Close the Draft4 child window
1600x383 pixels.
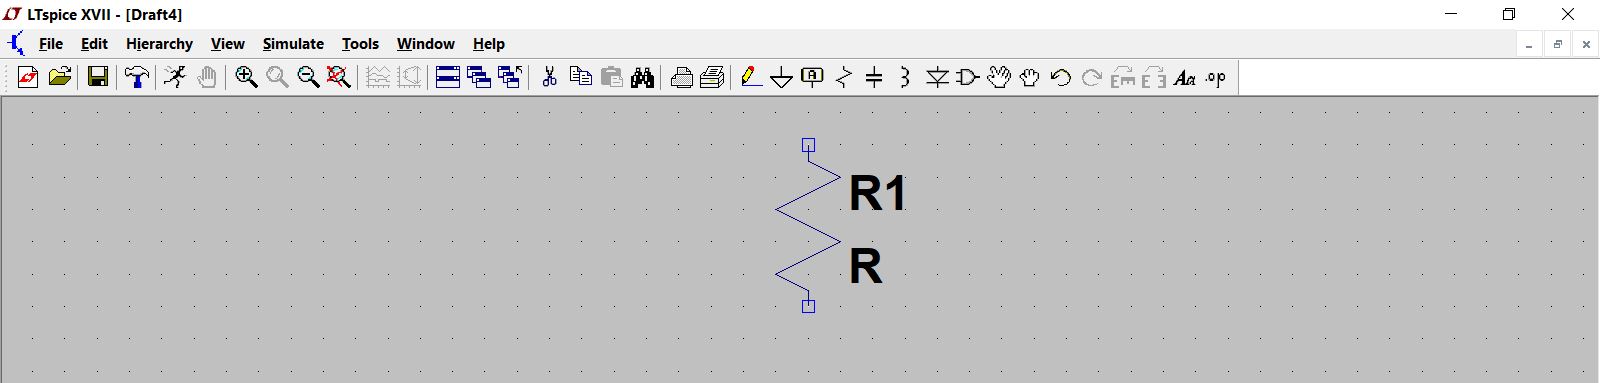pyautogui.click(x=1586, y=44)
